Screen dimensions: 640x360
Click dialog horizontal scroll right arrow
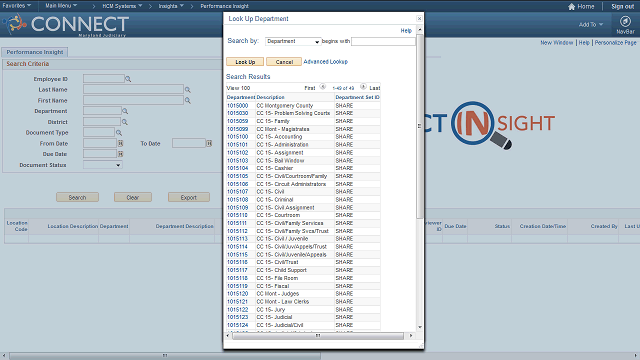[411, 336]
